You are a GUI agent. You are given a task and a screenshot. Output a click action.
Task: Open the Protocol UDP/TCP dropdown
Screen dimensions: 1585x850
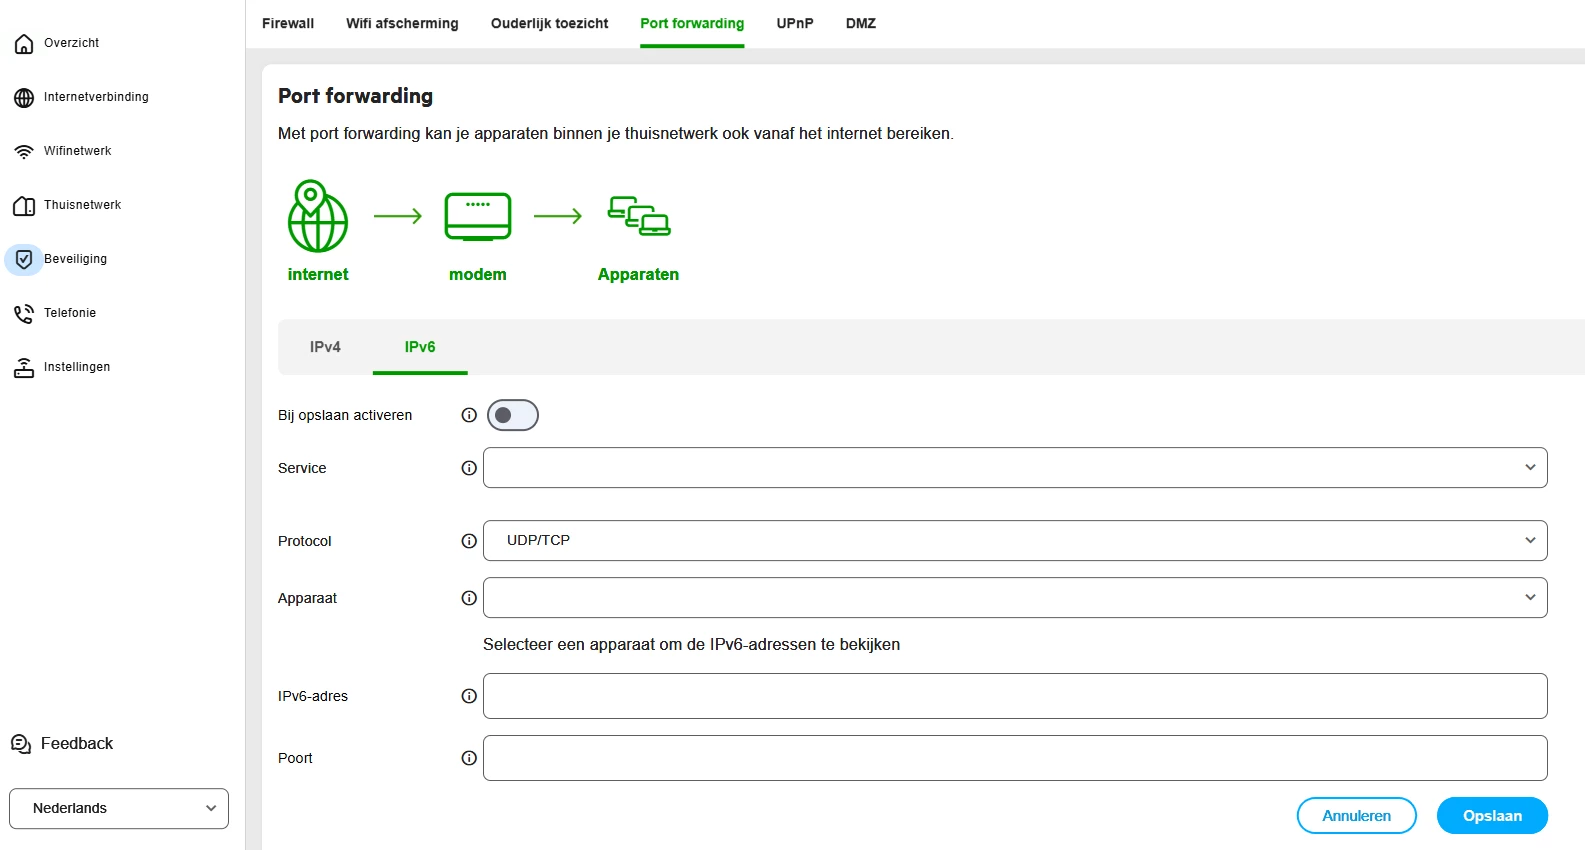point(1014,541)
